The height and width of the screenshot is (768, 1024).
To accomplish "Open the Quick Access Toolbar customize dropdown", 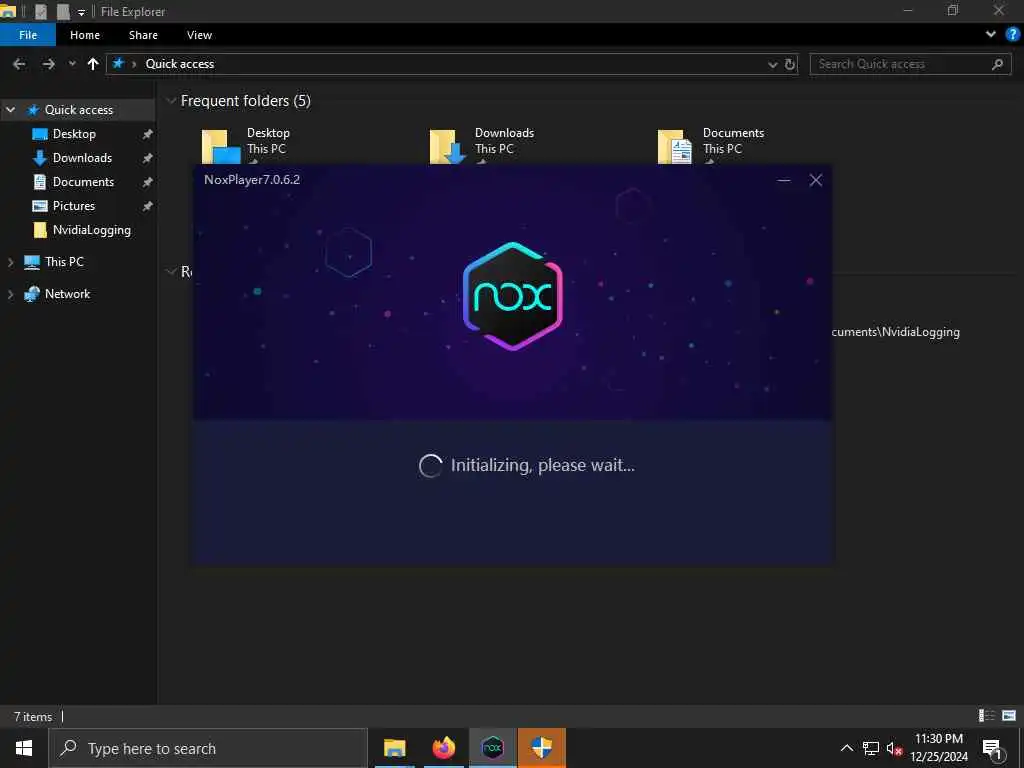I will click(x=81, y=12).
